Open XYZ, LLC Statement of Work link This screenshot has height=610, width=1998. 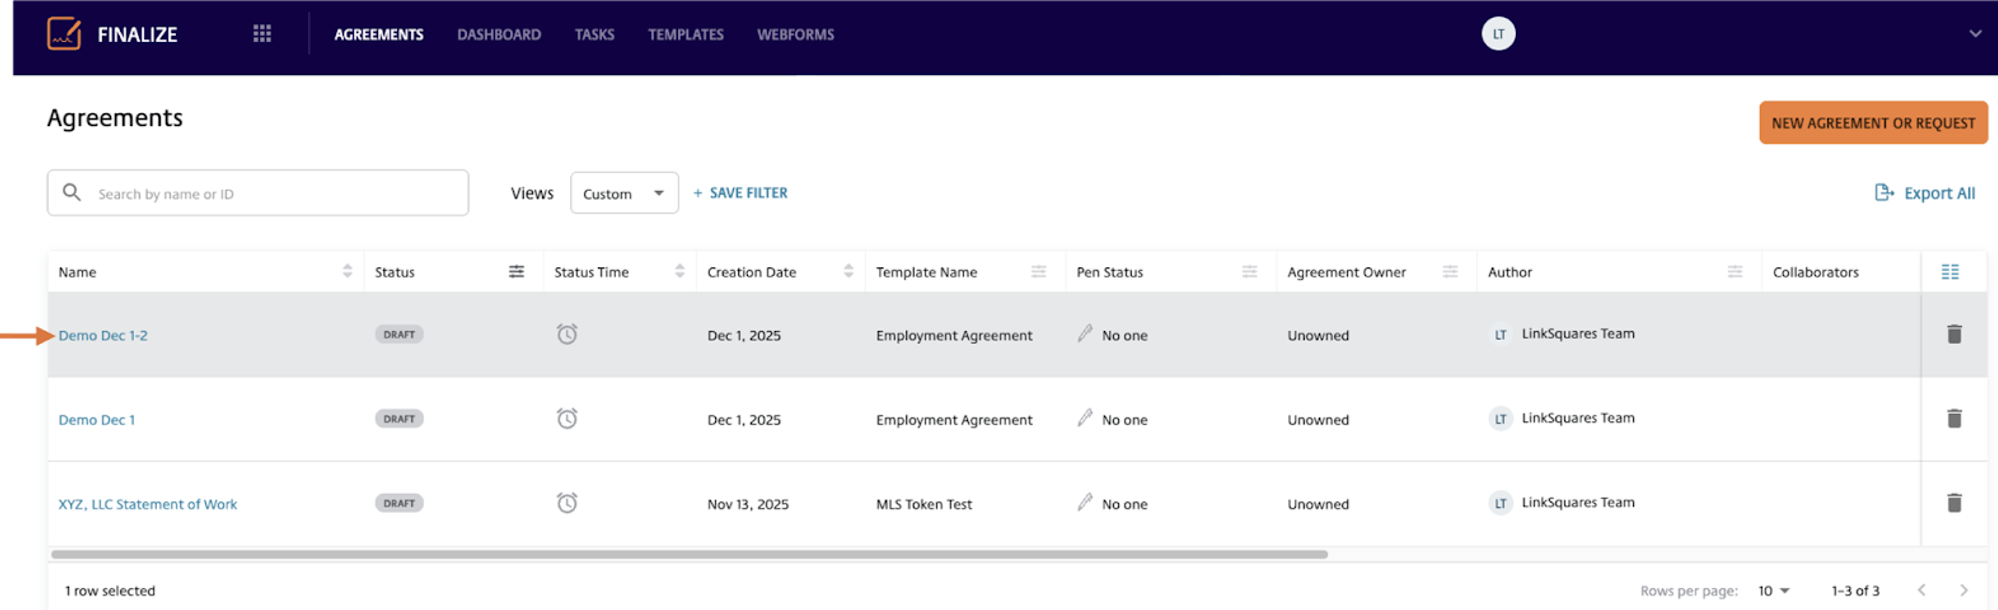click(148, 504)
